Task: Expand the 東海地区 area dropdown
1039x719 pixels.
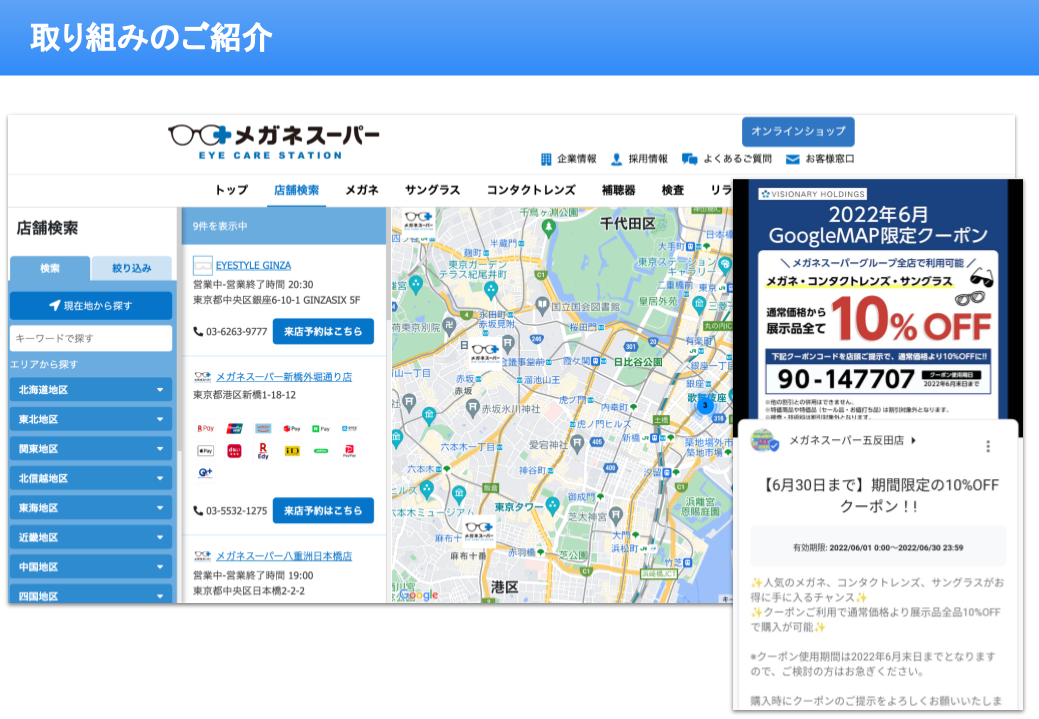Action: 91,508
